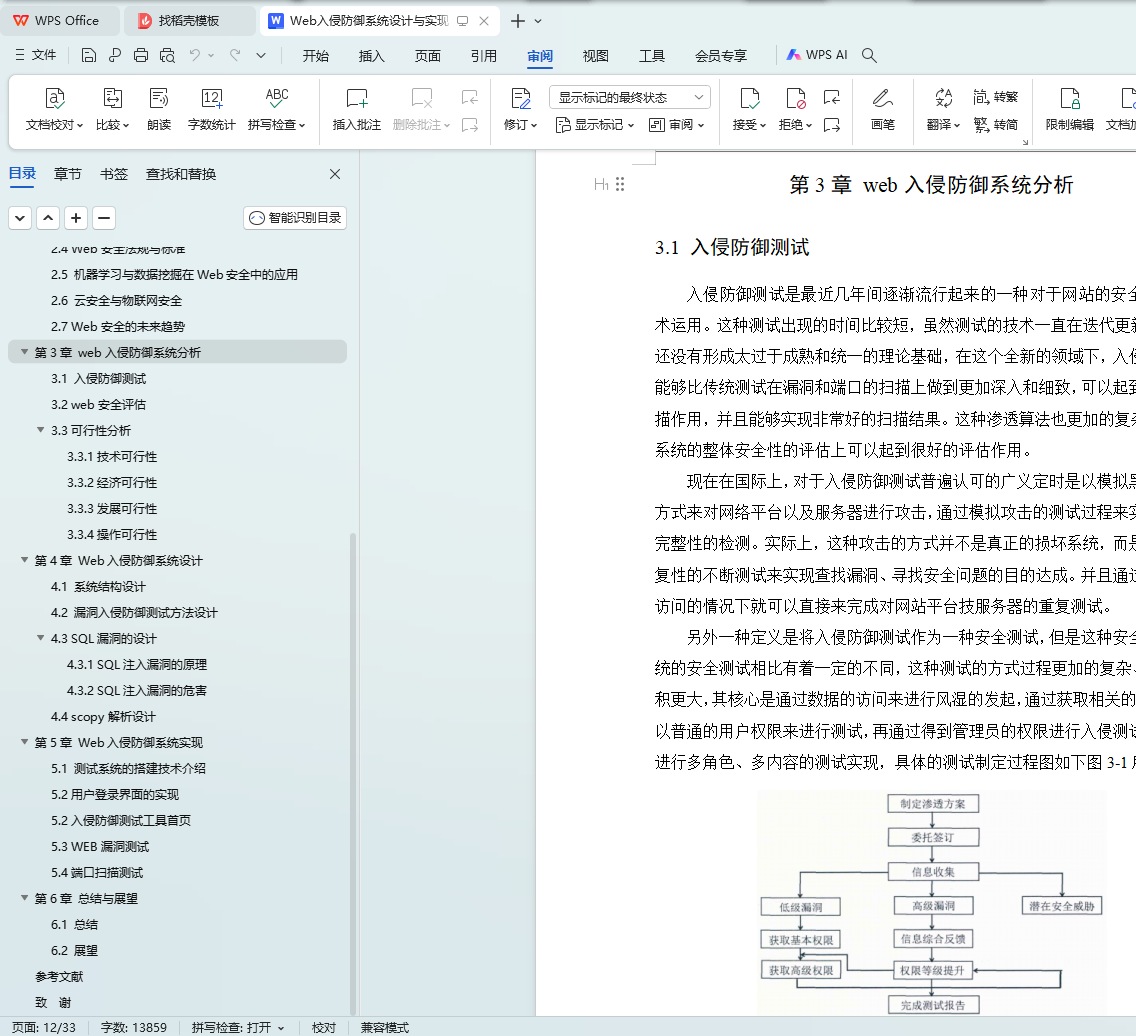Open the WPS Office home tab
The height and width of the screenshot is (1036, 1136).
tap(59, 21)
